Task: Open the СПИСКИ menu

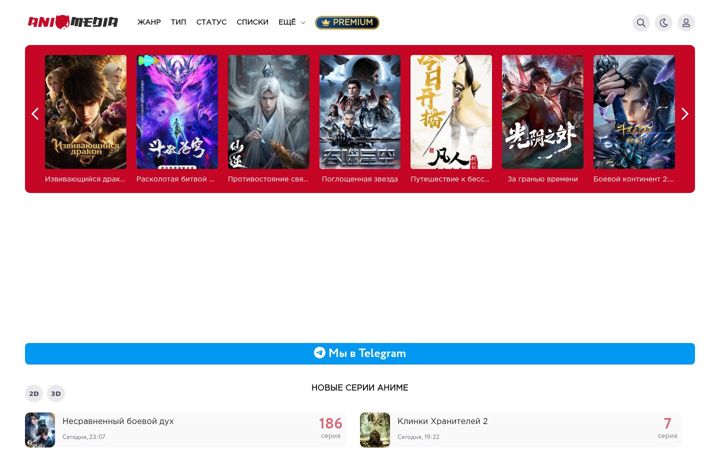Action: (252, 22)
